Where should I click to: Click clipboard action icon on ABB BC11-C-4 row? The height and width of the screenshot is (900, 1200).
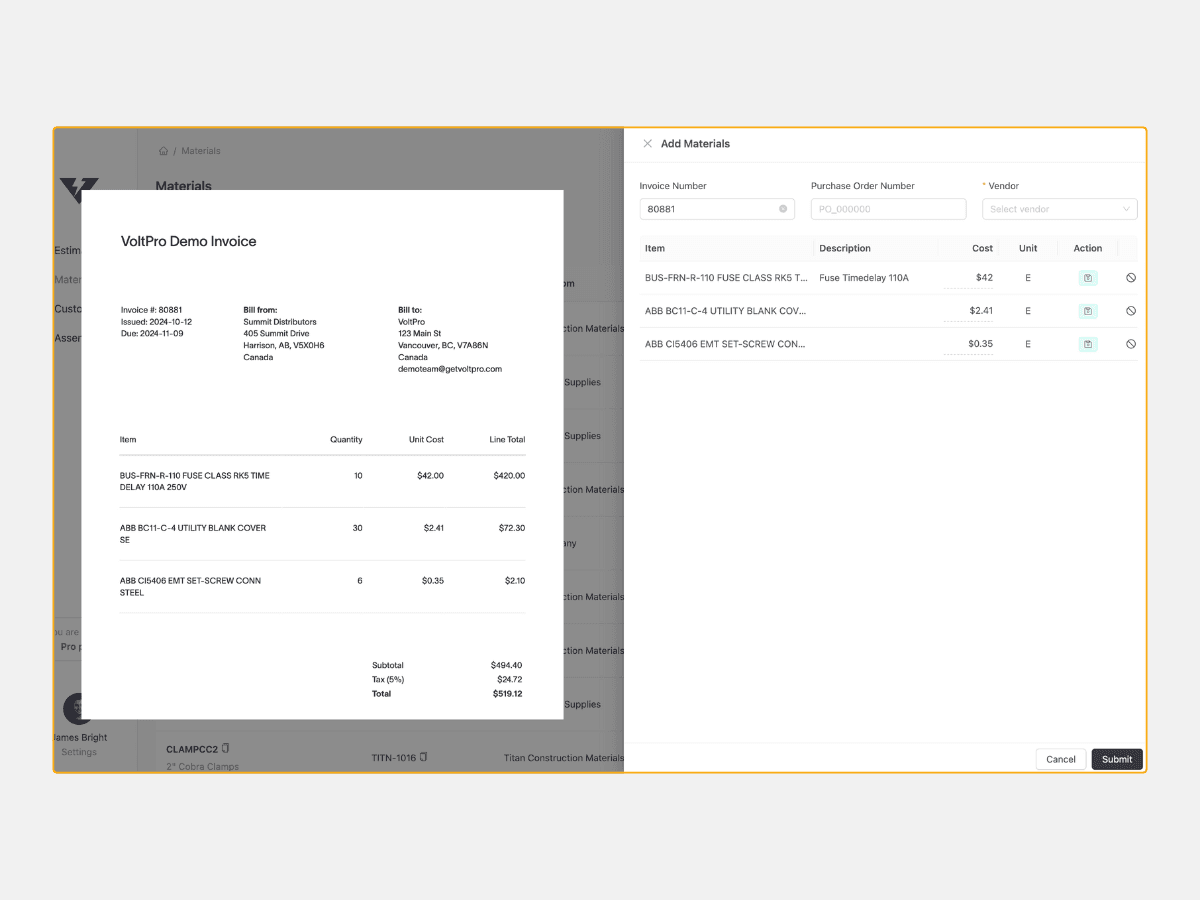tap(1087, 310)
